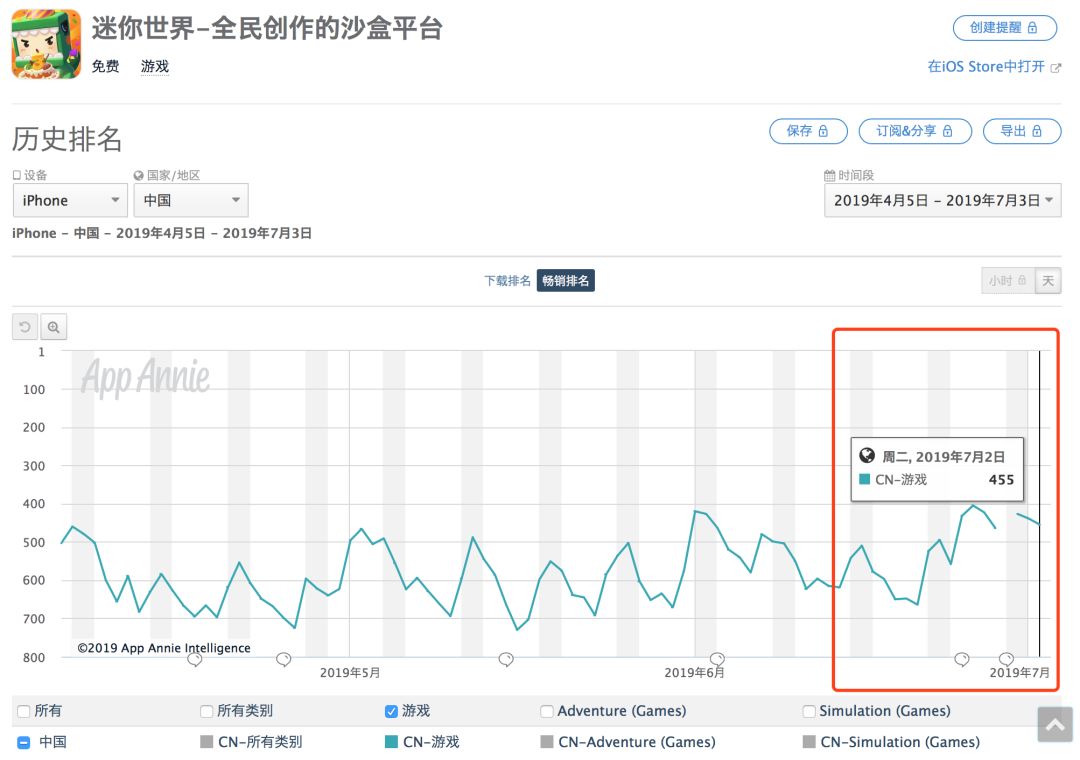
Task: Click the y-axis label 400
Action: click(34, 504)
